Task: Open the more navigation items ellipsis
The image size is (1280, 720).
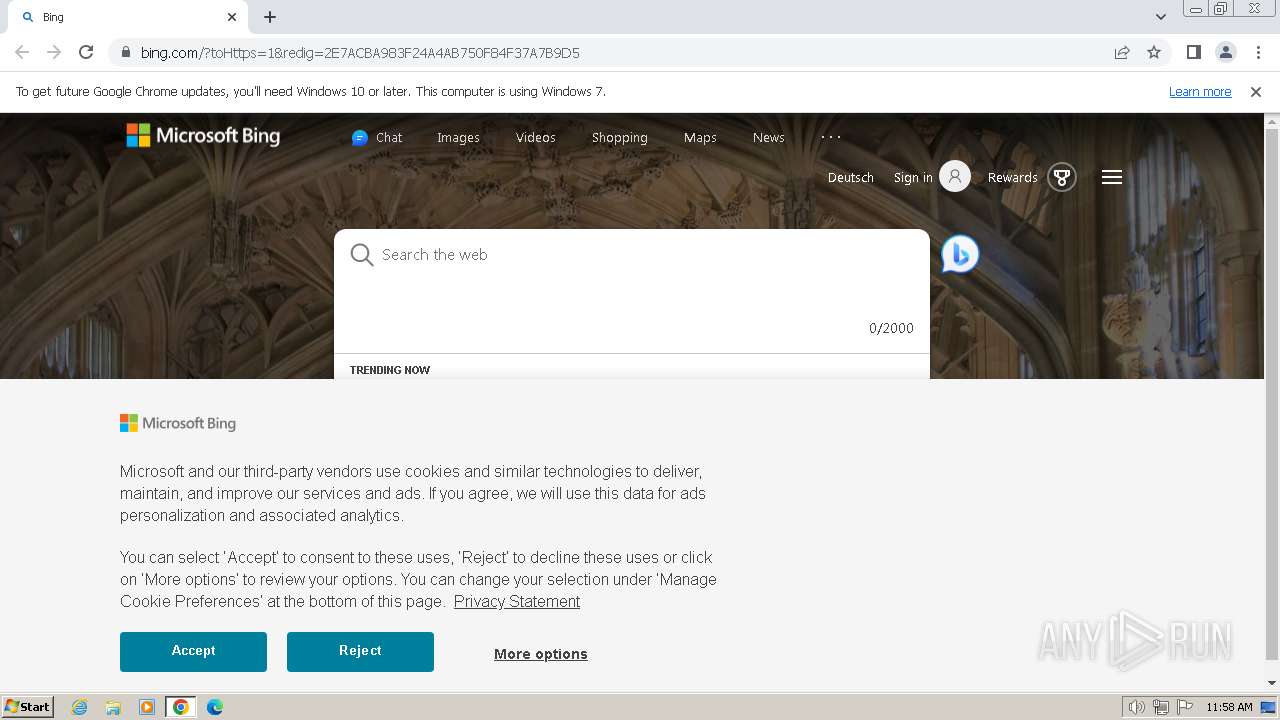Action: [831, 137]
